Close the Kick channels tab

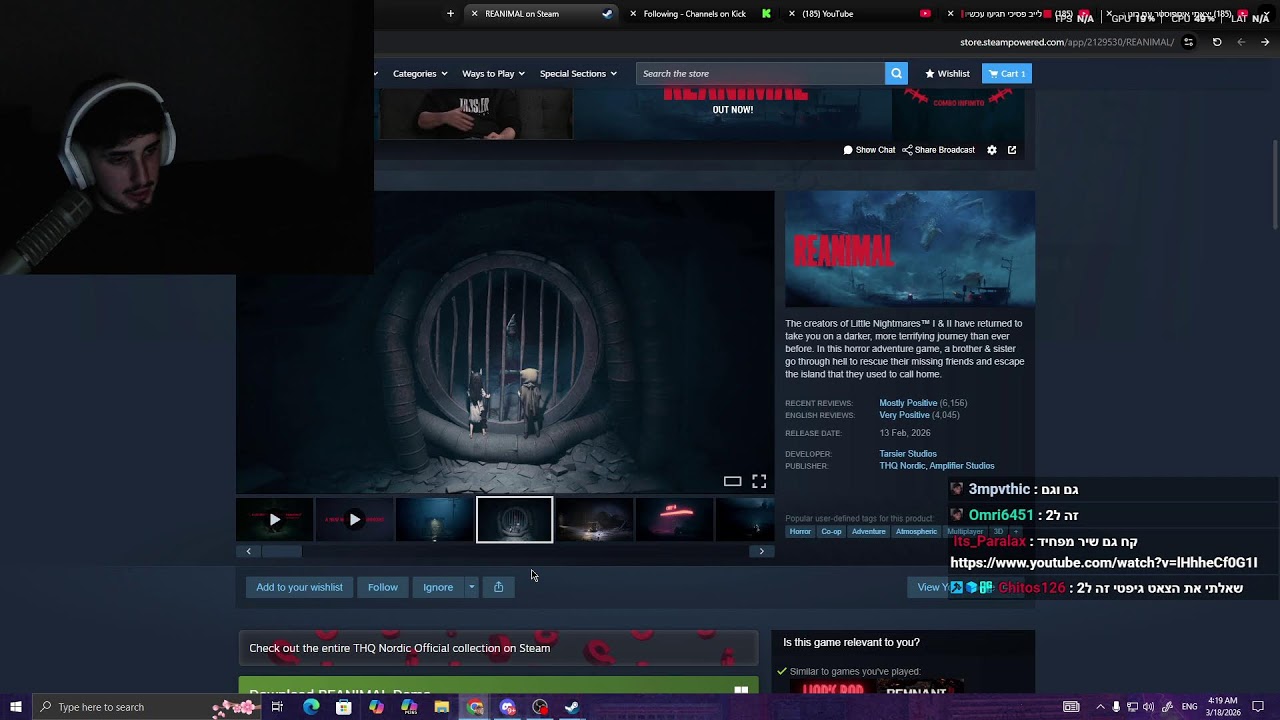click(x=633, y=14)
